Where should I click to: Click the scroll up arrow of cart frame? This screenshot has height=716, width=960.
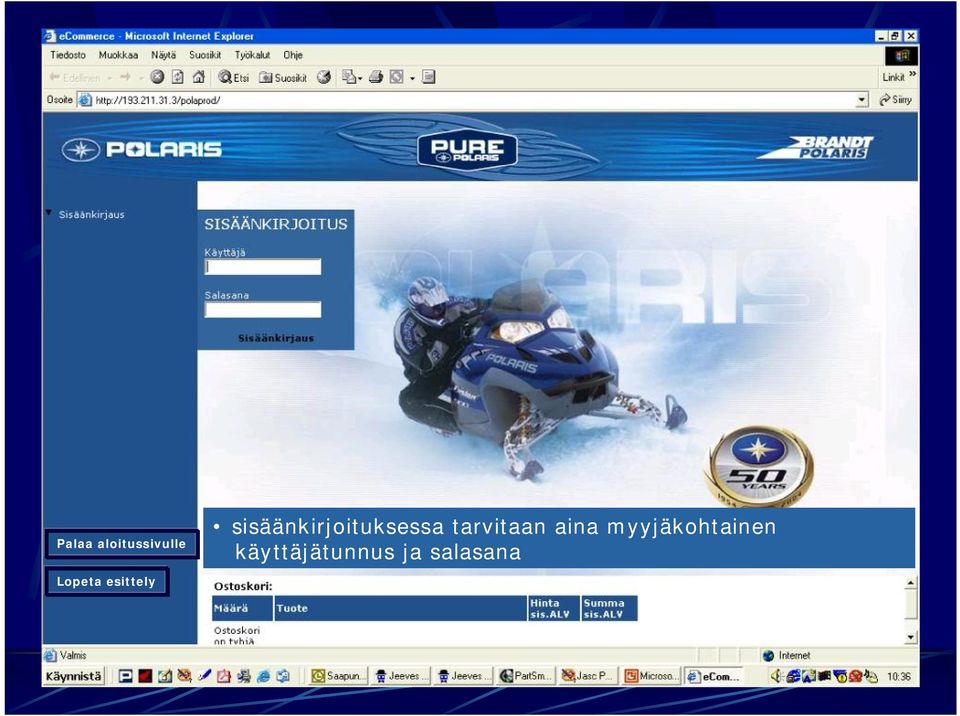point(910,583)
